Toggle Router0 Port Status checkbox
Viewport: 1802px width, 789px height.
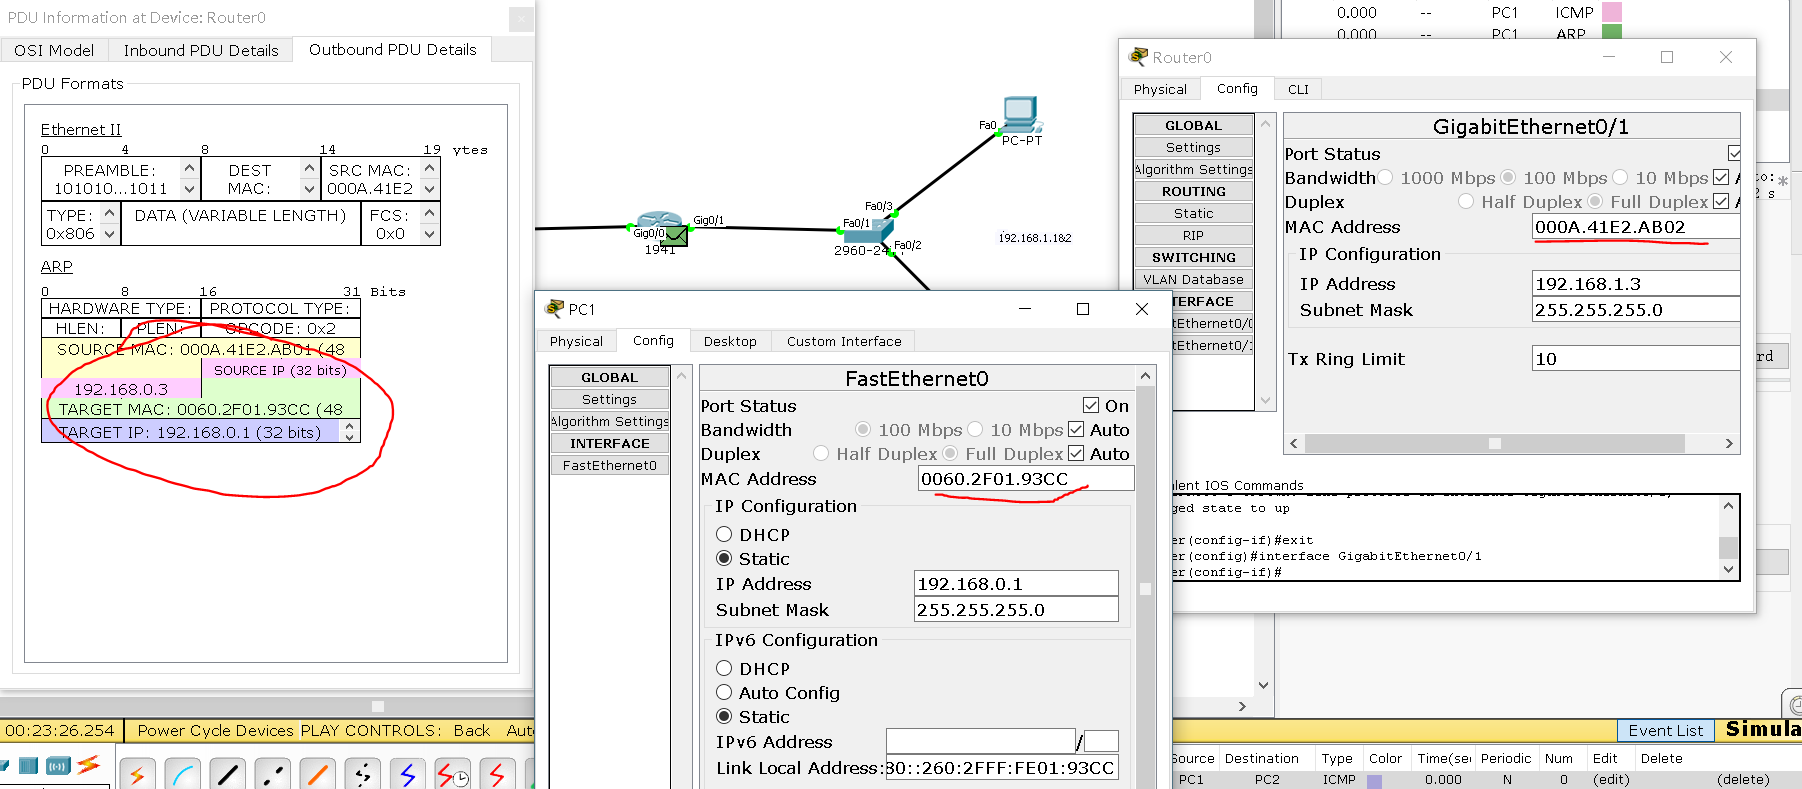coord(1734,153)
